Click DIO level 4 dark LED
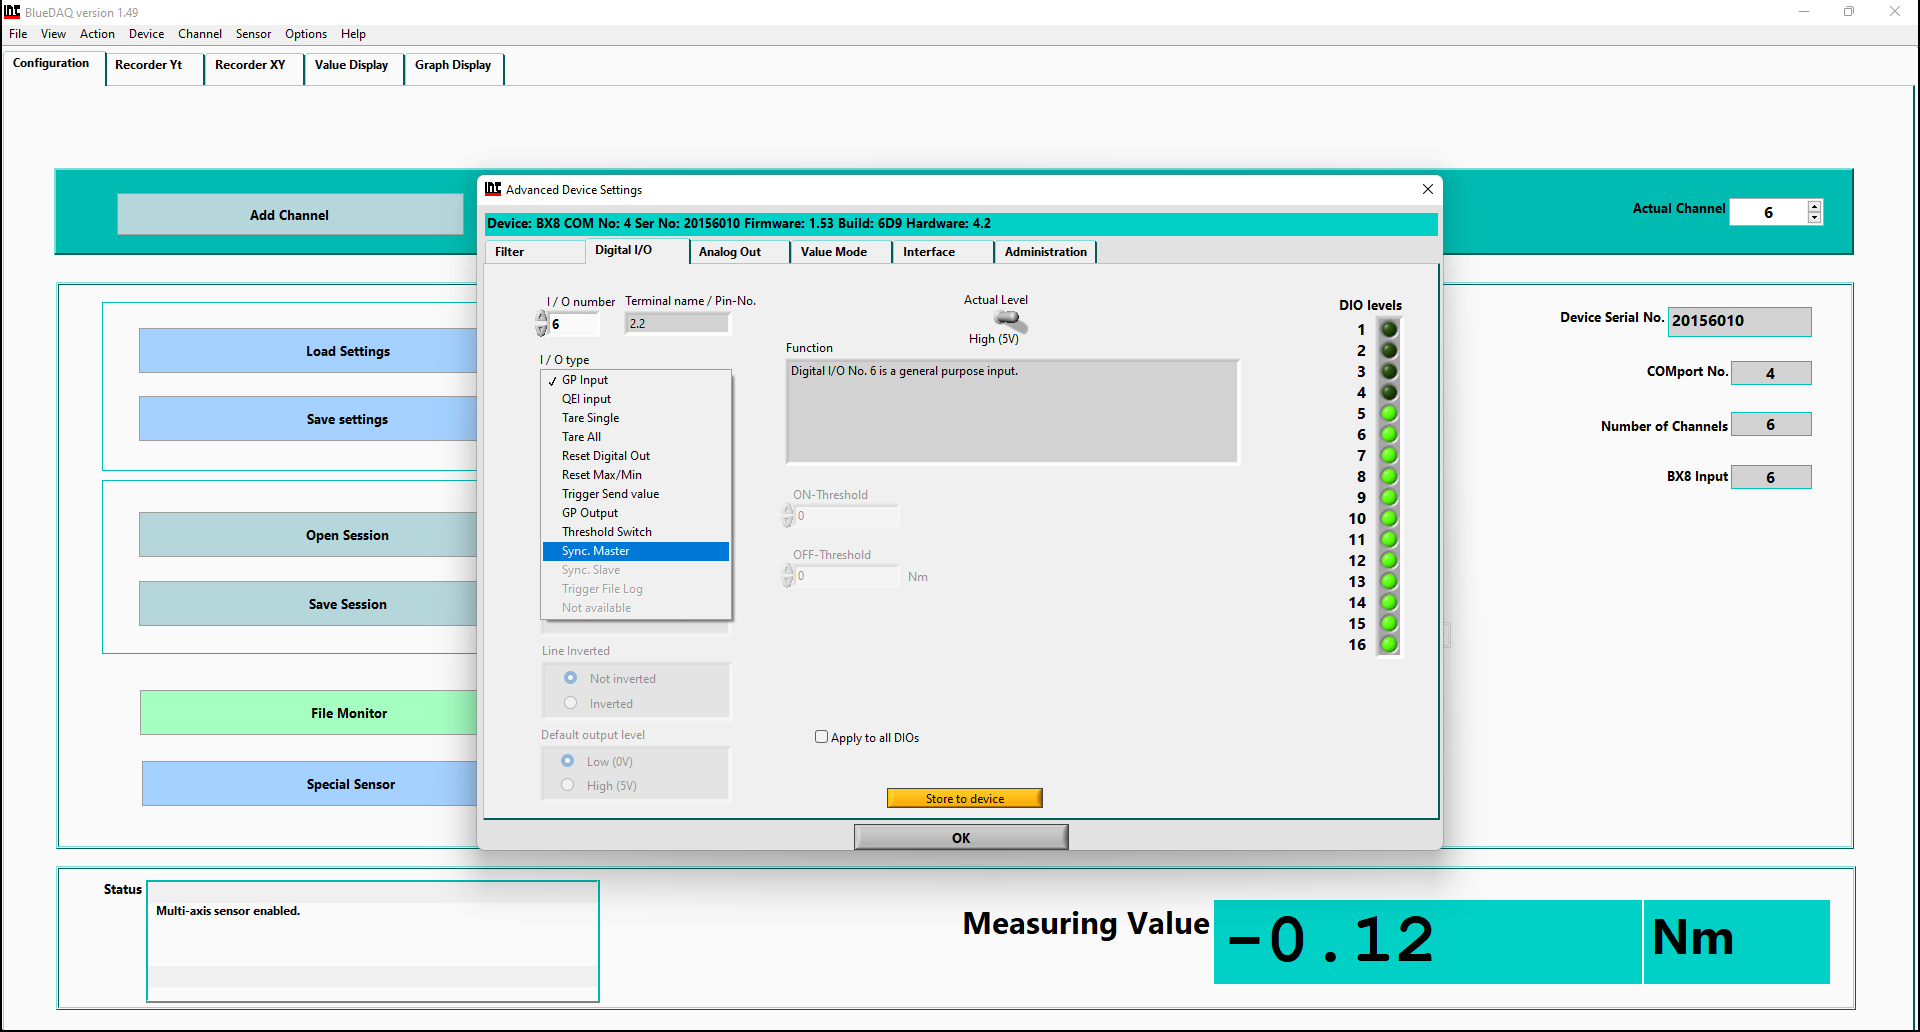 coord(1389,392)
